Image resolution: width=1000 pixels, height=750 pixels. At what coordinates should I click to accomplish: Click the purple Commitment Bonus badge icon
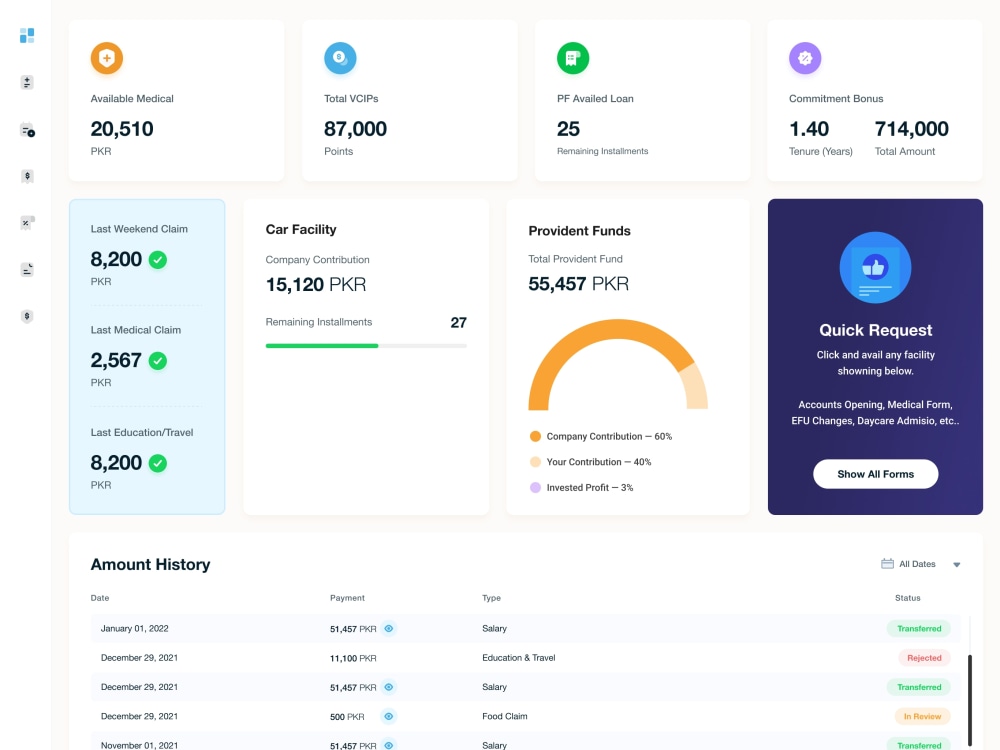pos(805,58)
